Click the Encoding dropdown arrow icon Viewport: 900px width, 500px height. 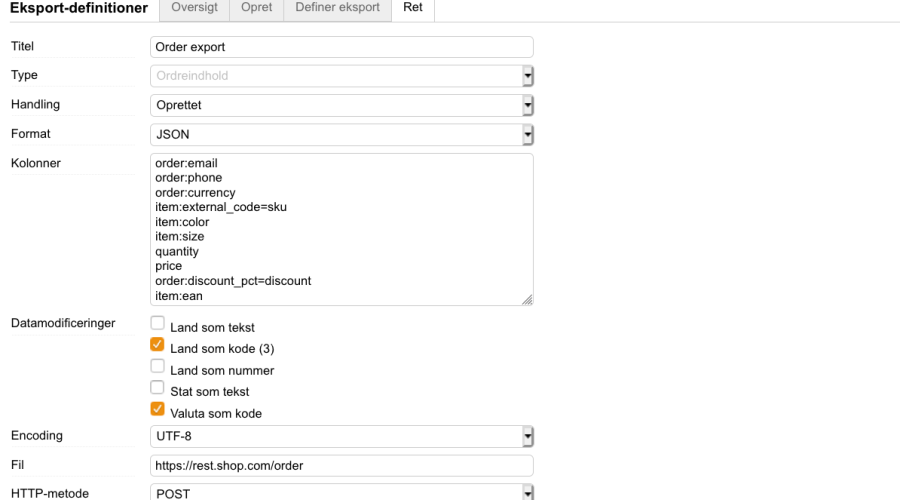click(527, 437)
